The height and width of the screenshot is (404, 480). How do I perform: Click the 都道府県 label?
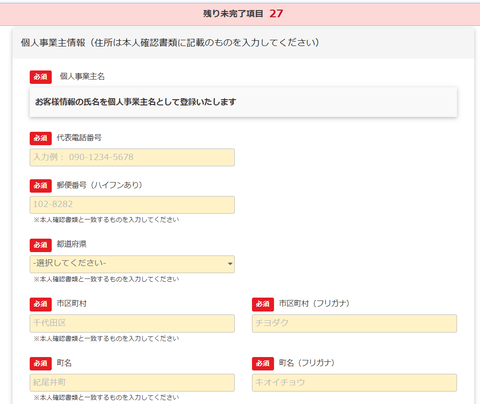point(71,244)
